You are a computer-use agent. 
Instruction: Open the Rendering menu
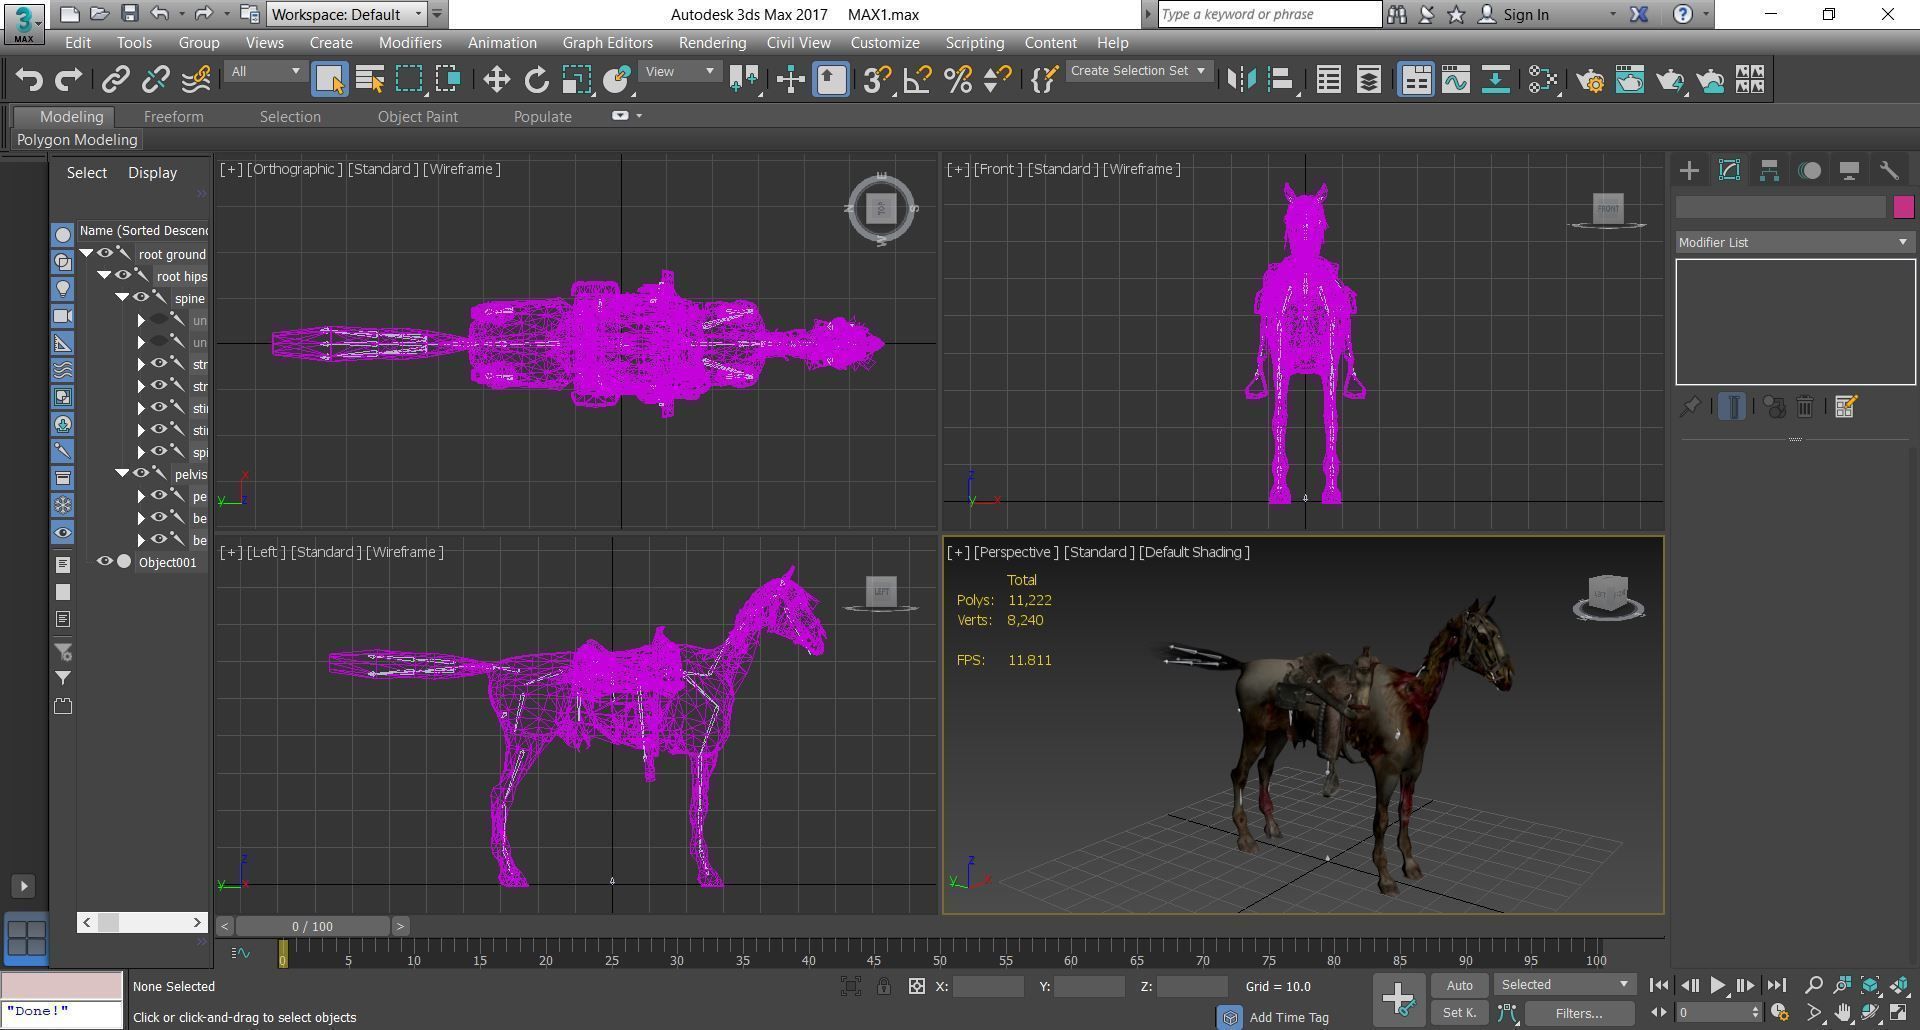[712, 43]
